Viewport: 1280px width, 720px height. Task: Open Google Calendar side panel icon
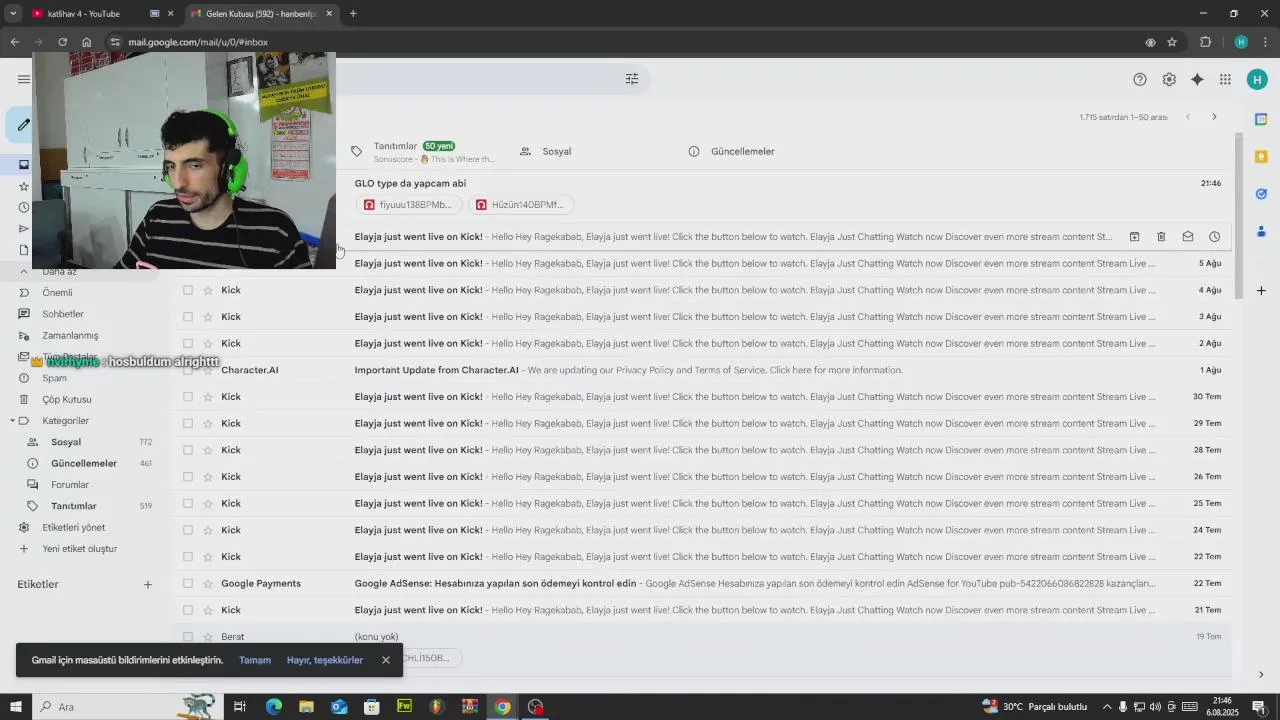(1261, 120)
